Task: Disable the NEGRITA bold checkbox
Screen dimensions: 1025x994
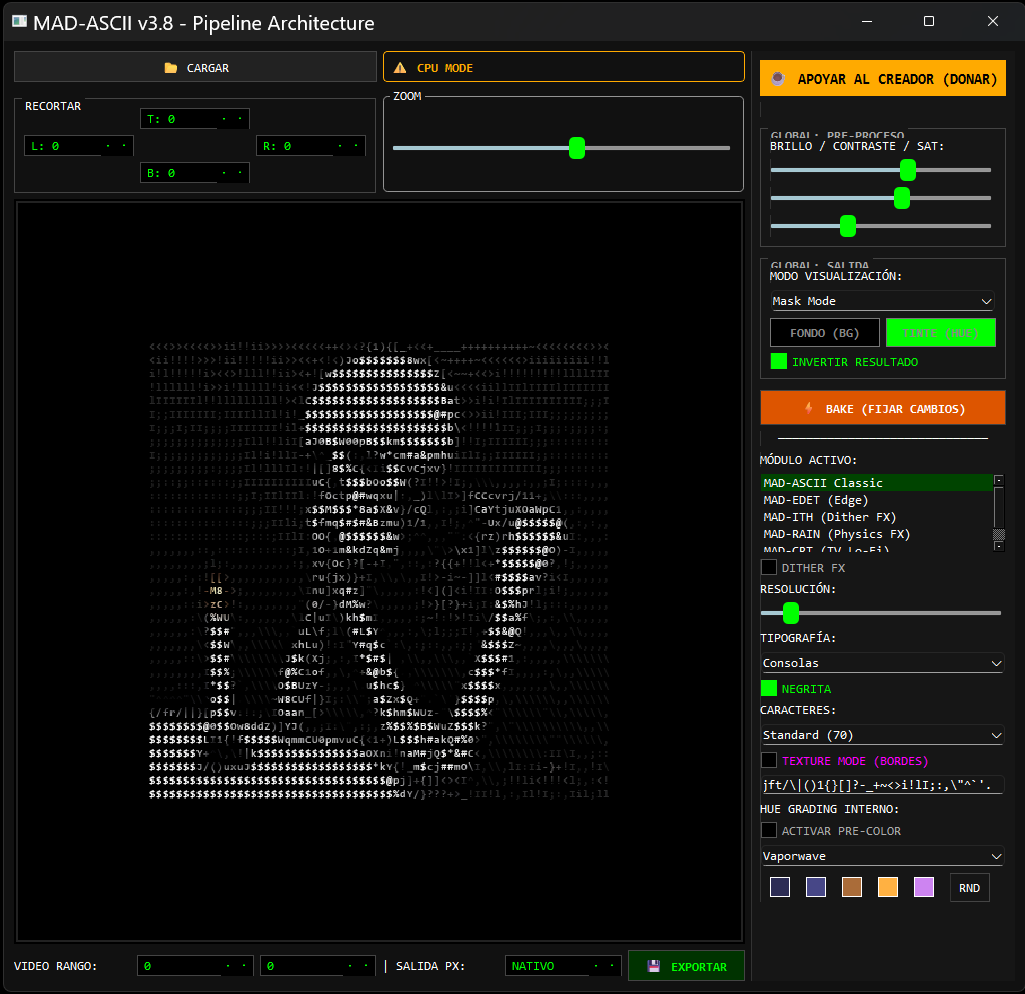Action: tap(769, 688)
